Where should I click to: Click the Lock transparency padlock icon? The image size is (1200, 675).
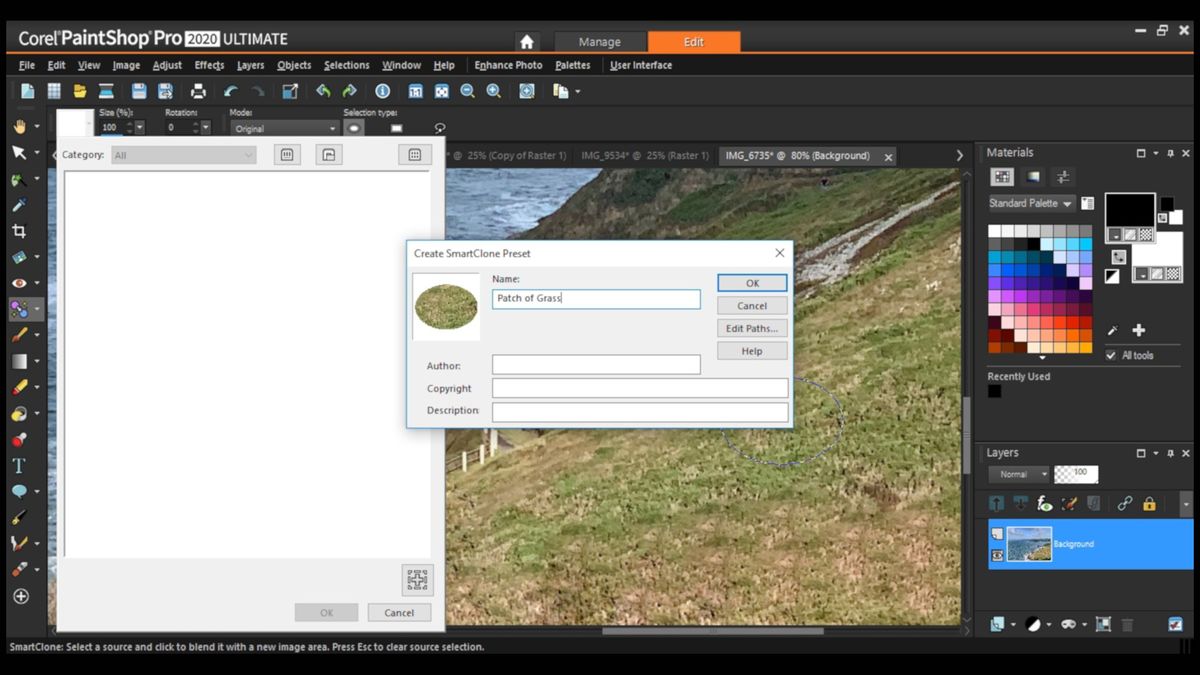(x=1149, y=504)
